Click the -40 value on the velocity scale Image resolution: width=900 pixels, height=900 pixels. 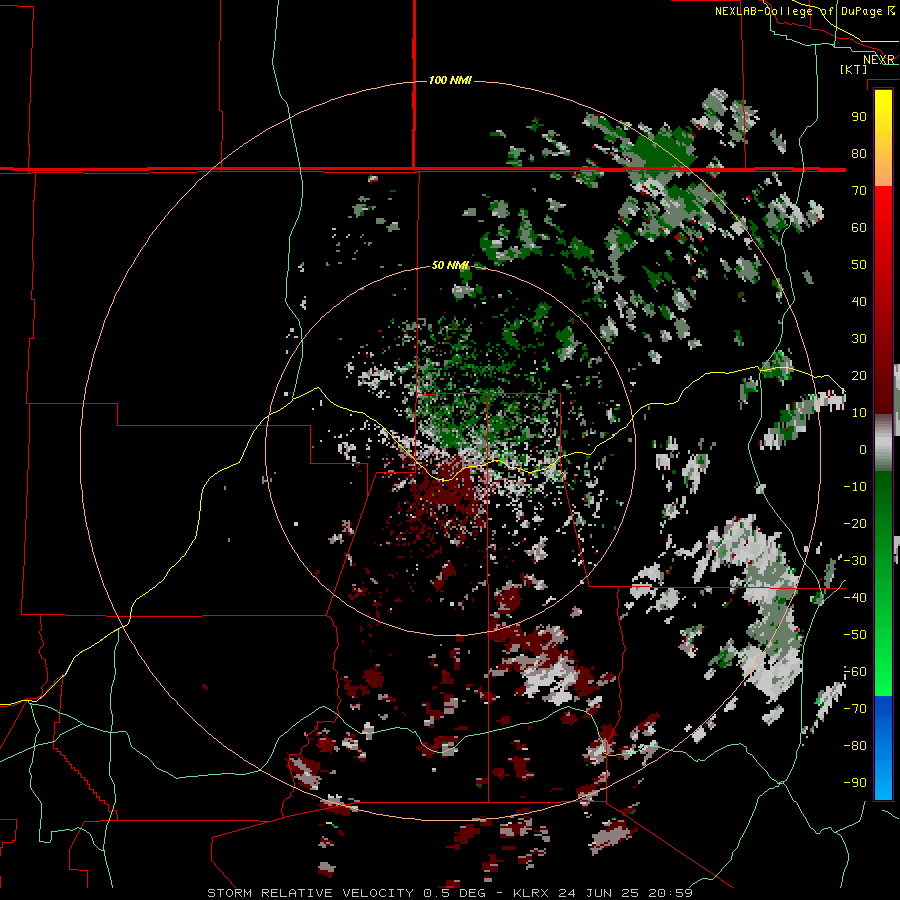(855, 598)
